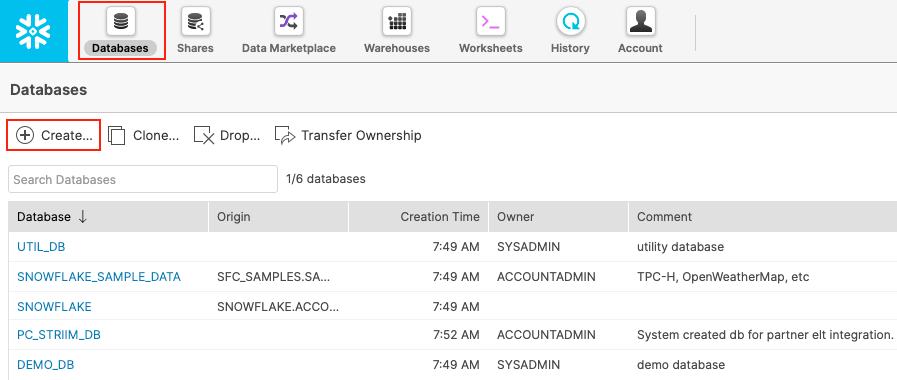Click the Clone... button text
The image size is (897, 380).
pos(156,136)
